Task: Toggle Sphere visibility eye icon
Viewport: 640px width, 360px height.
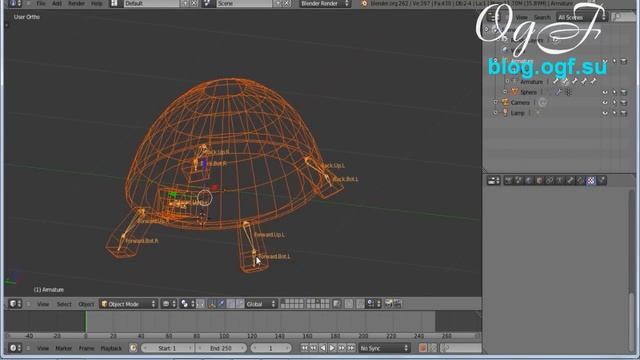Action: point(605,92)
